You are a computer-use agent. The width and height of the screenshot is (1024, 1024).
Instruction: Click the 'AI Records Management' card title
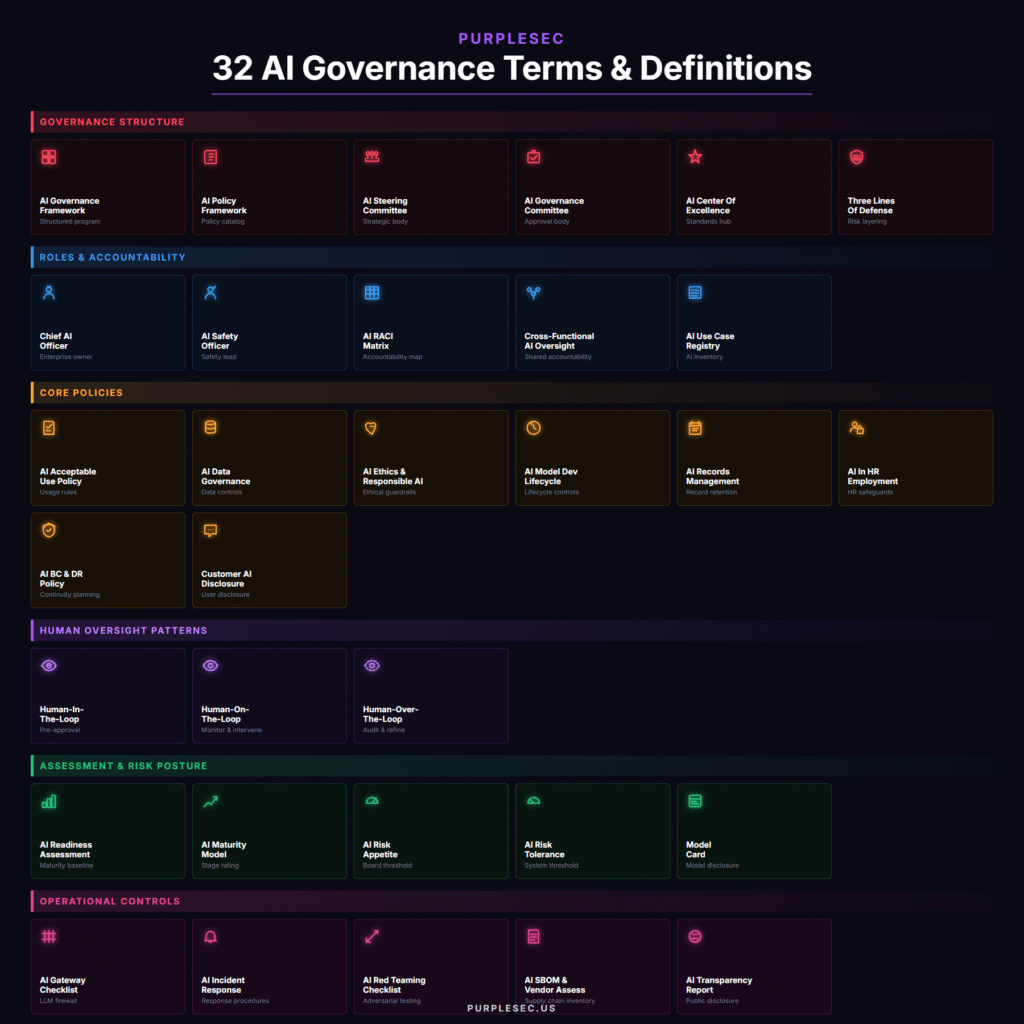coord(712,476)
